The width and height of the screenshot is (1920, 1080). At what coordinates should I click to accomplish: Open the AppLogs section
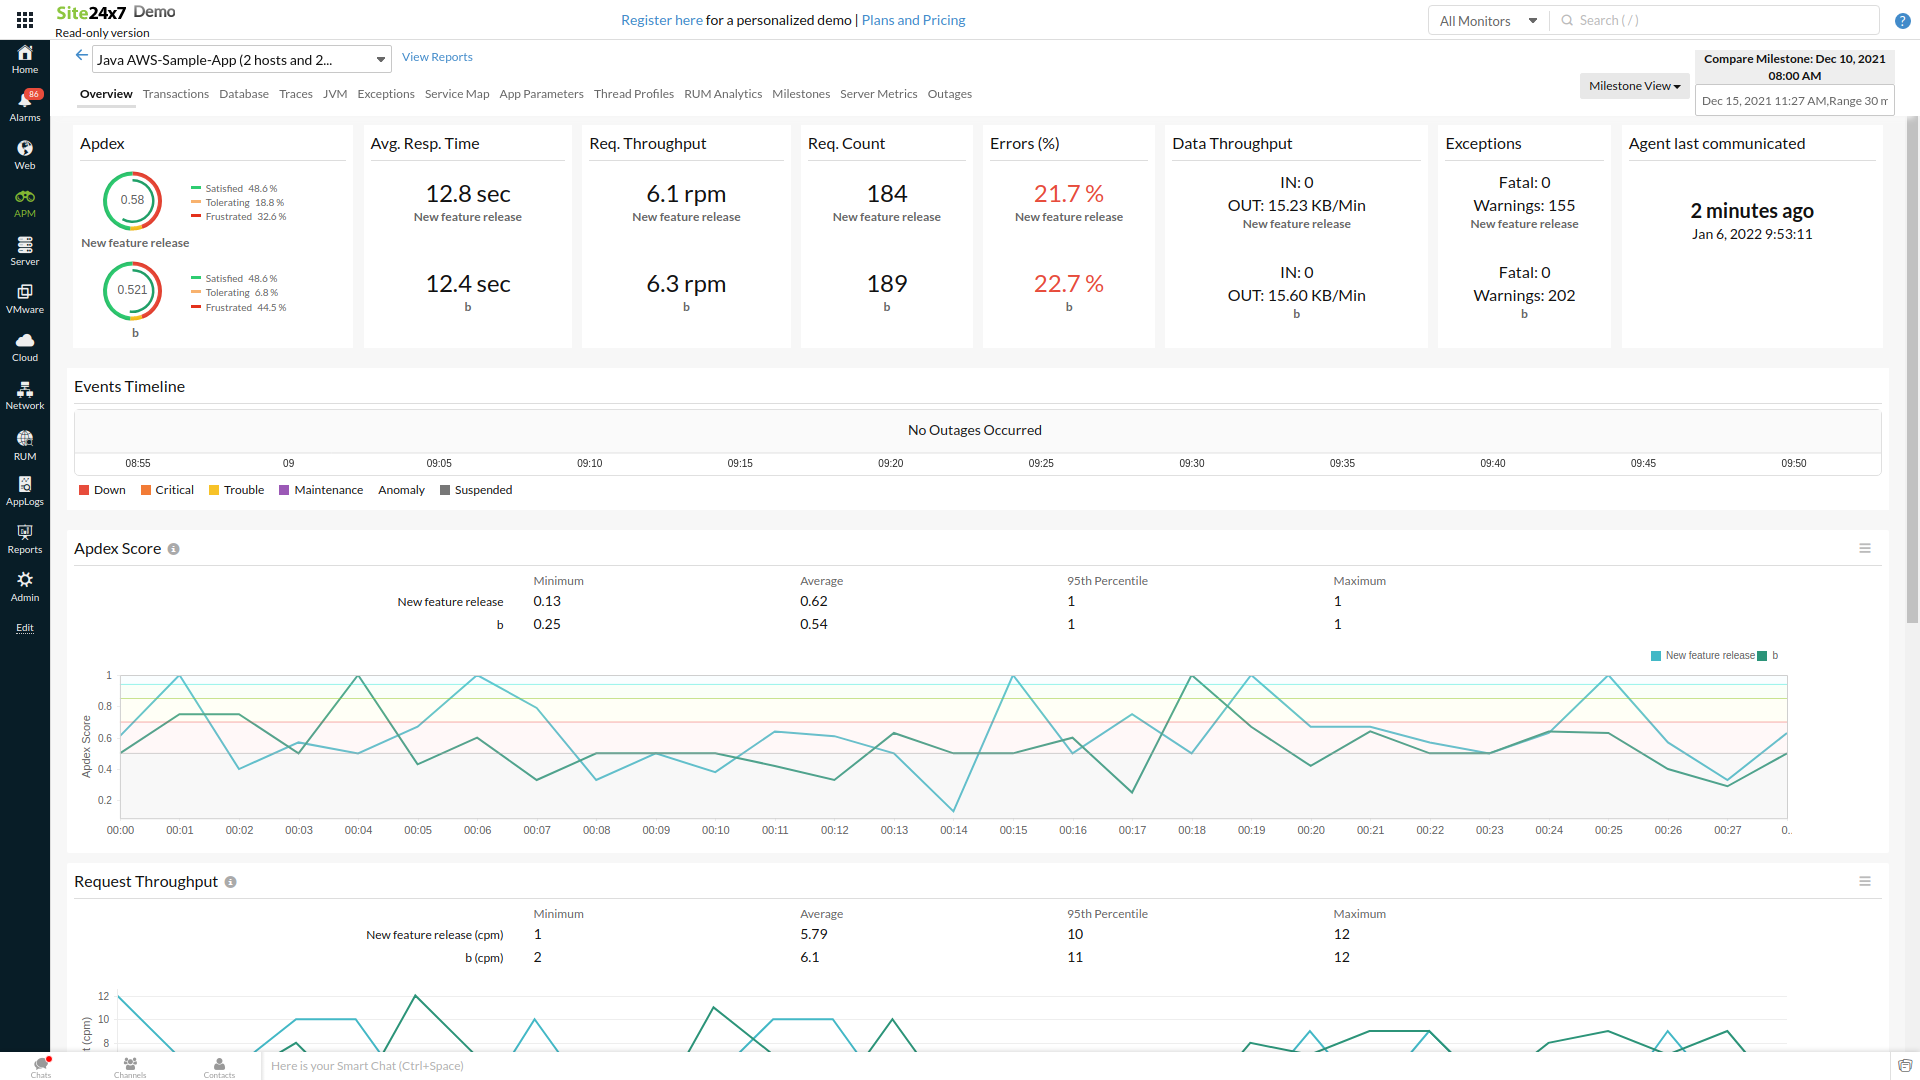coord(24,490)
